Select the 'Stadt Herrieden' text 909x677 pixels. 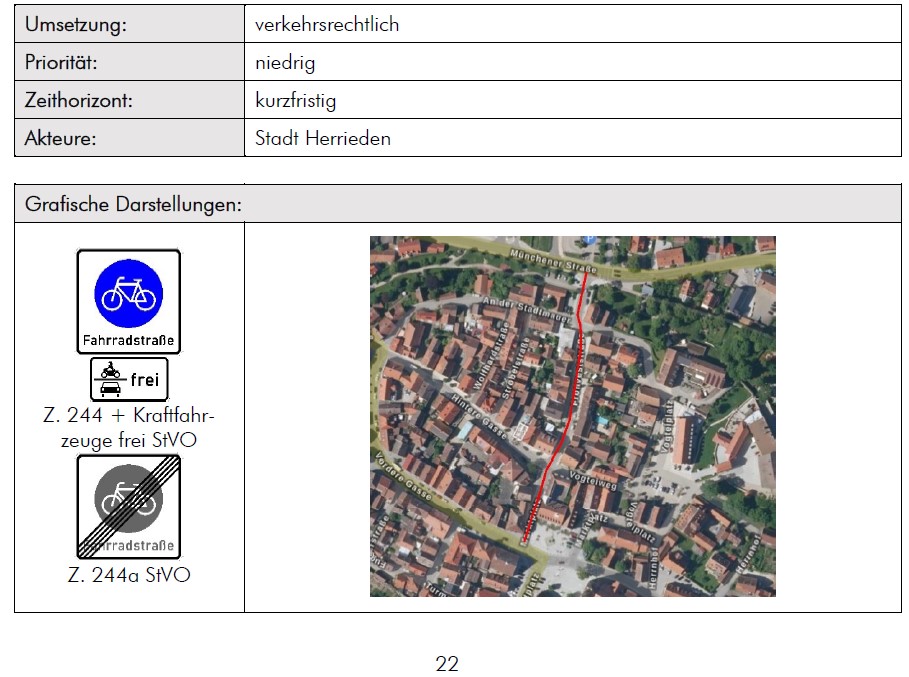click(x=323, y=139)
